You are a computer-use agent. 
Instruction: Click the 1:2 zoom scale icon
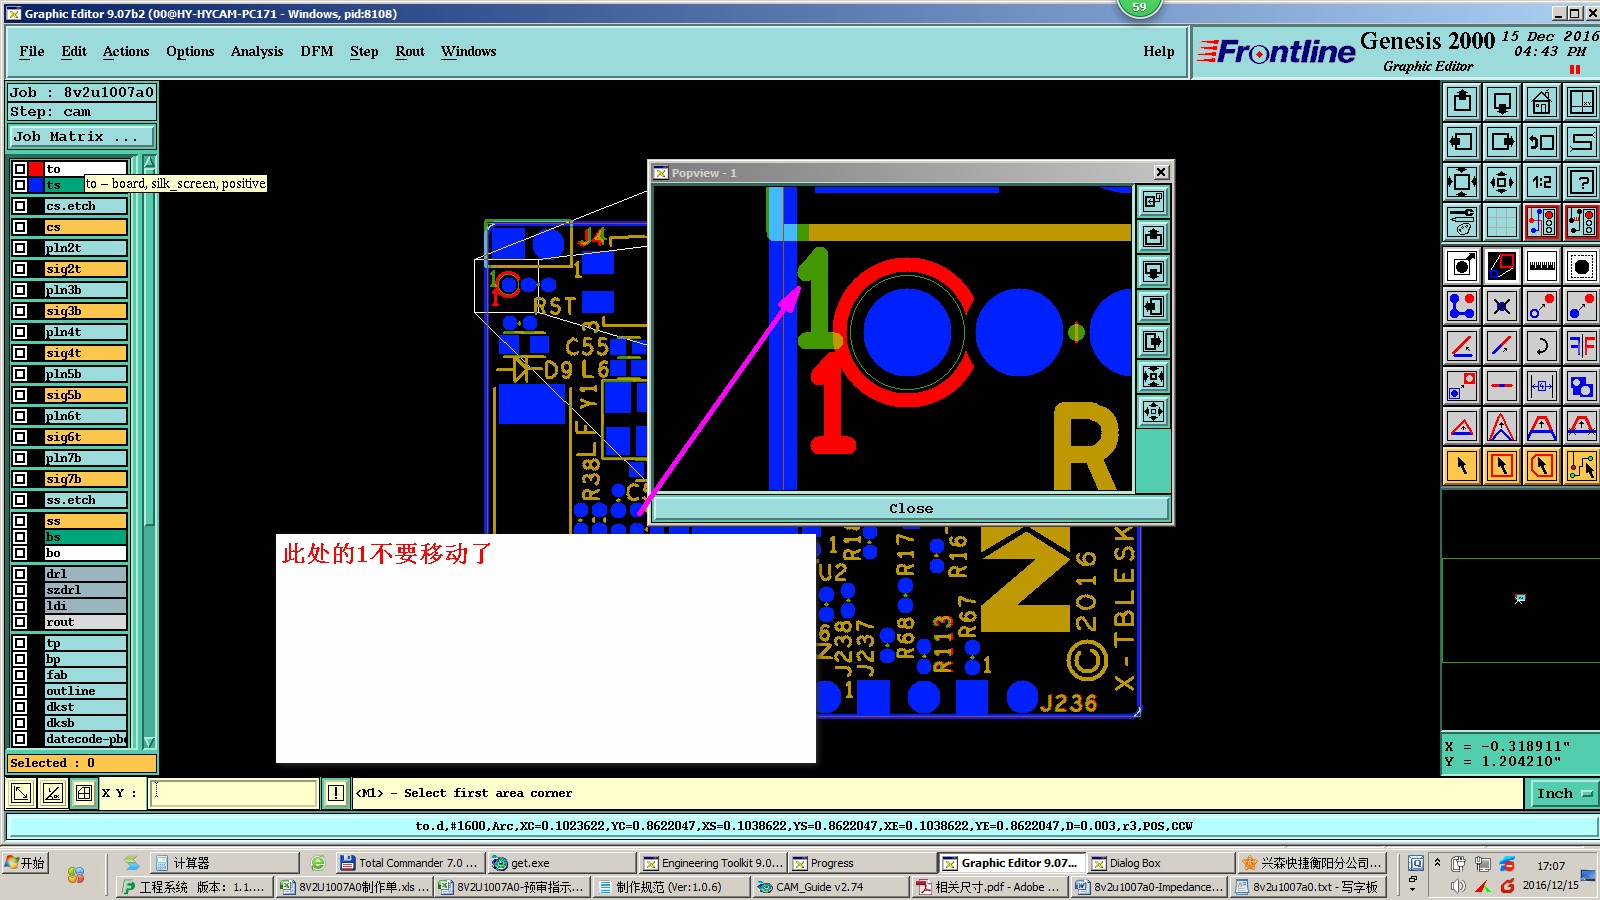tap(1542, 182)
